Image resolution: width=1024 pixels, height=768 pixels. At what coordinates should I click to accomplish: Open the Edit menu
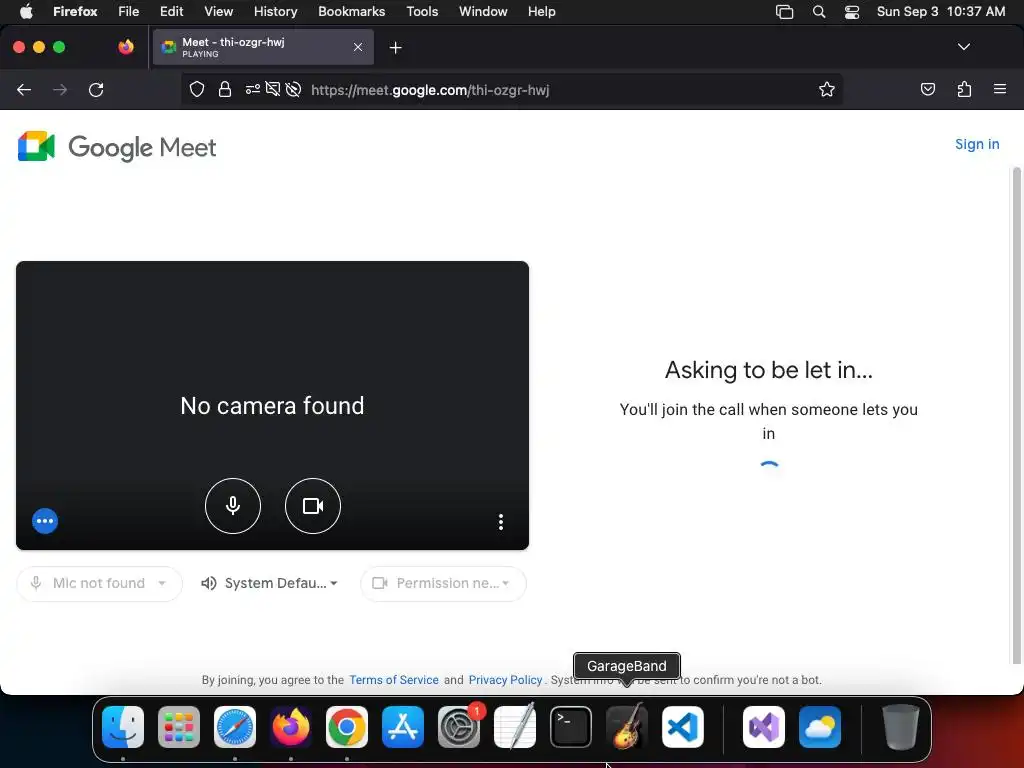click(171, 12)
